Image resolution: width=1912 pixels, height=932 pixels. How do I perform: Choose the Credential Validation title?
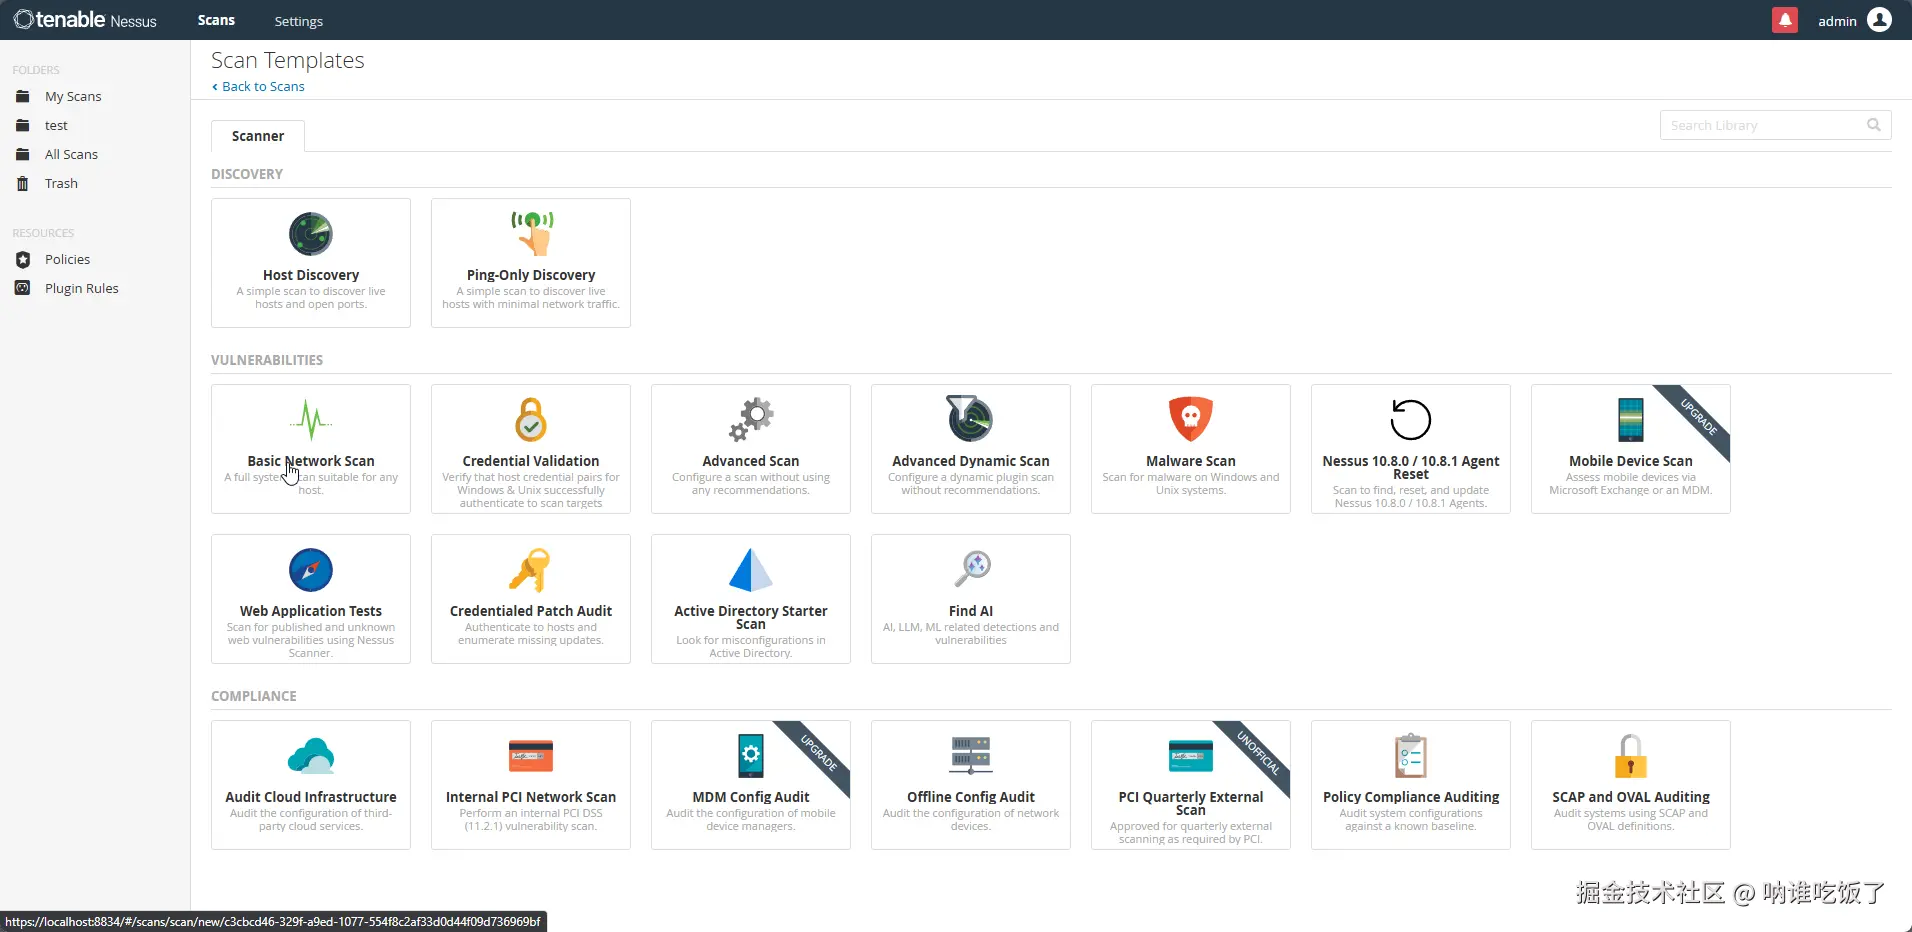click(x=531, y=461)
